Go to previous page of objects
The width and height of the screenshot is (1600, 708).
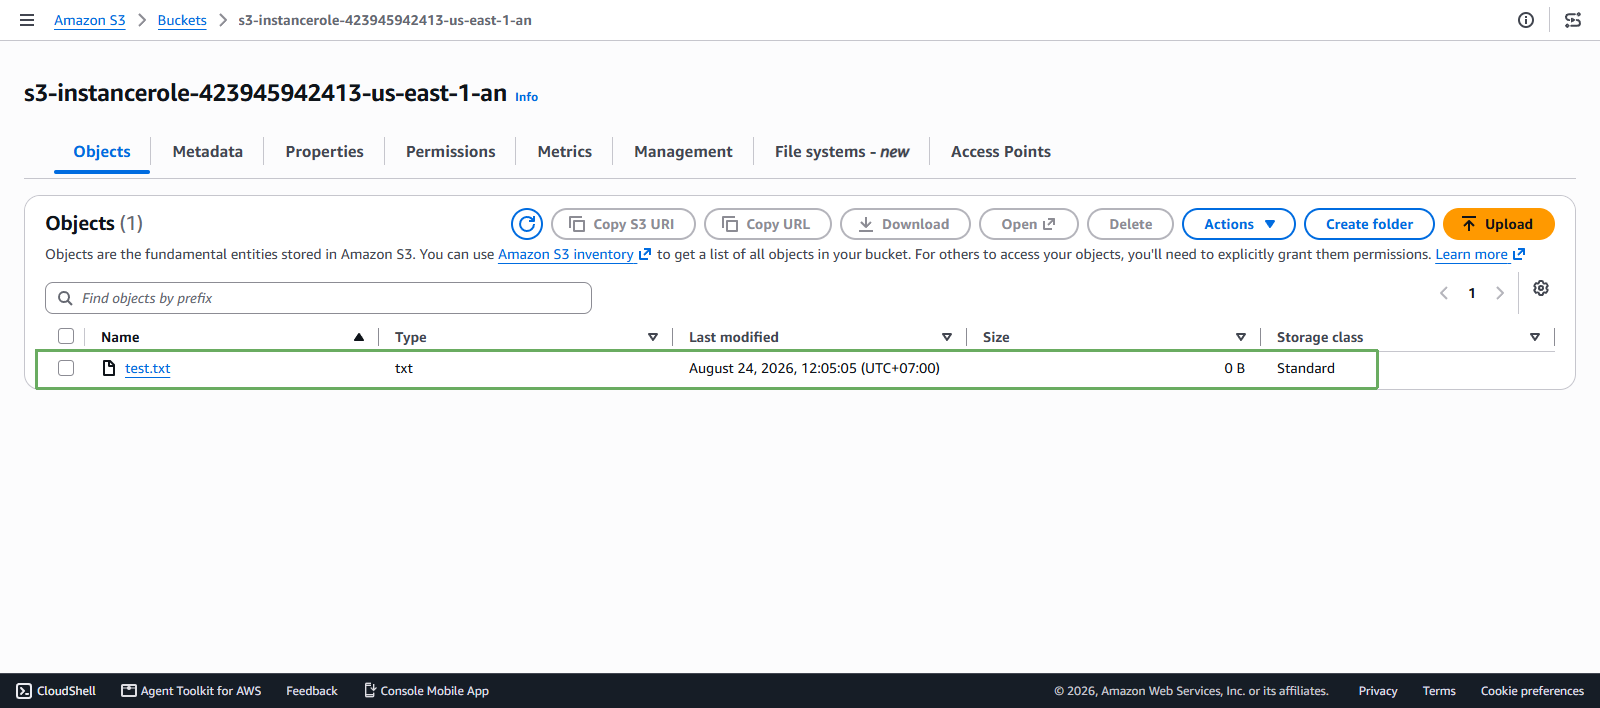coord(1444,293)
